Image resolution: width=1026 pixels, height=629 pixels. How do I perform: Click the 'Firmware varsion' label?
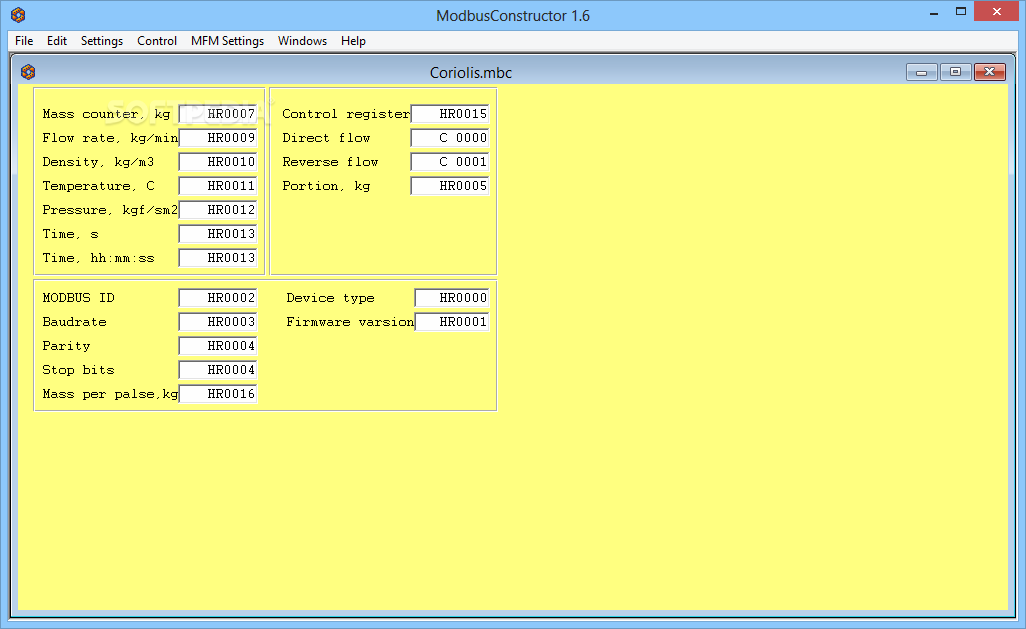click(350, 322)
